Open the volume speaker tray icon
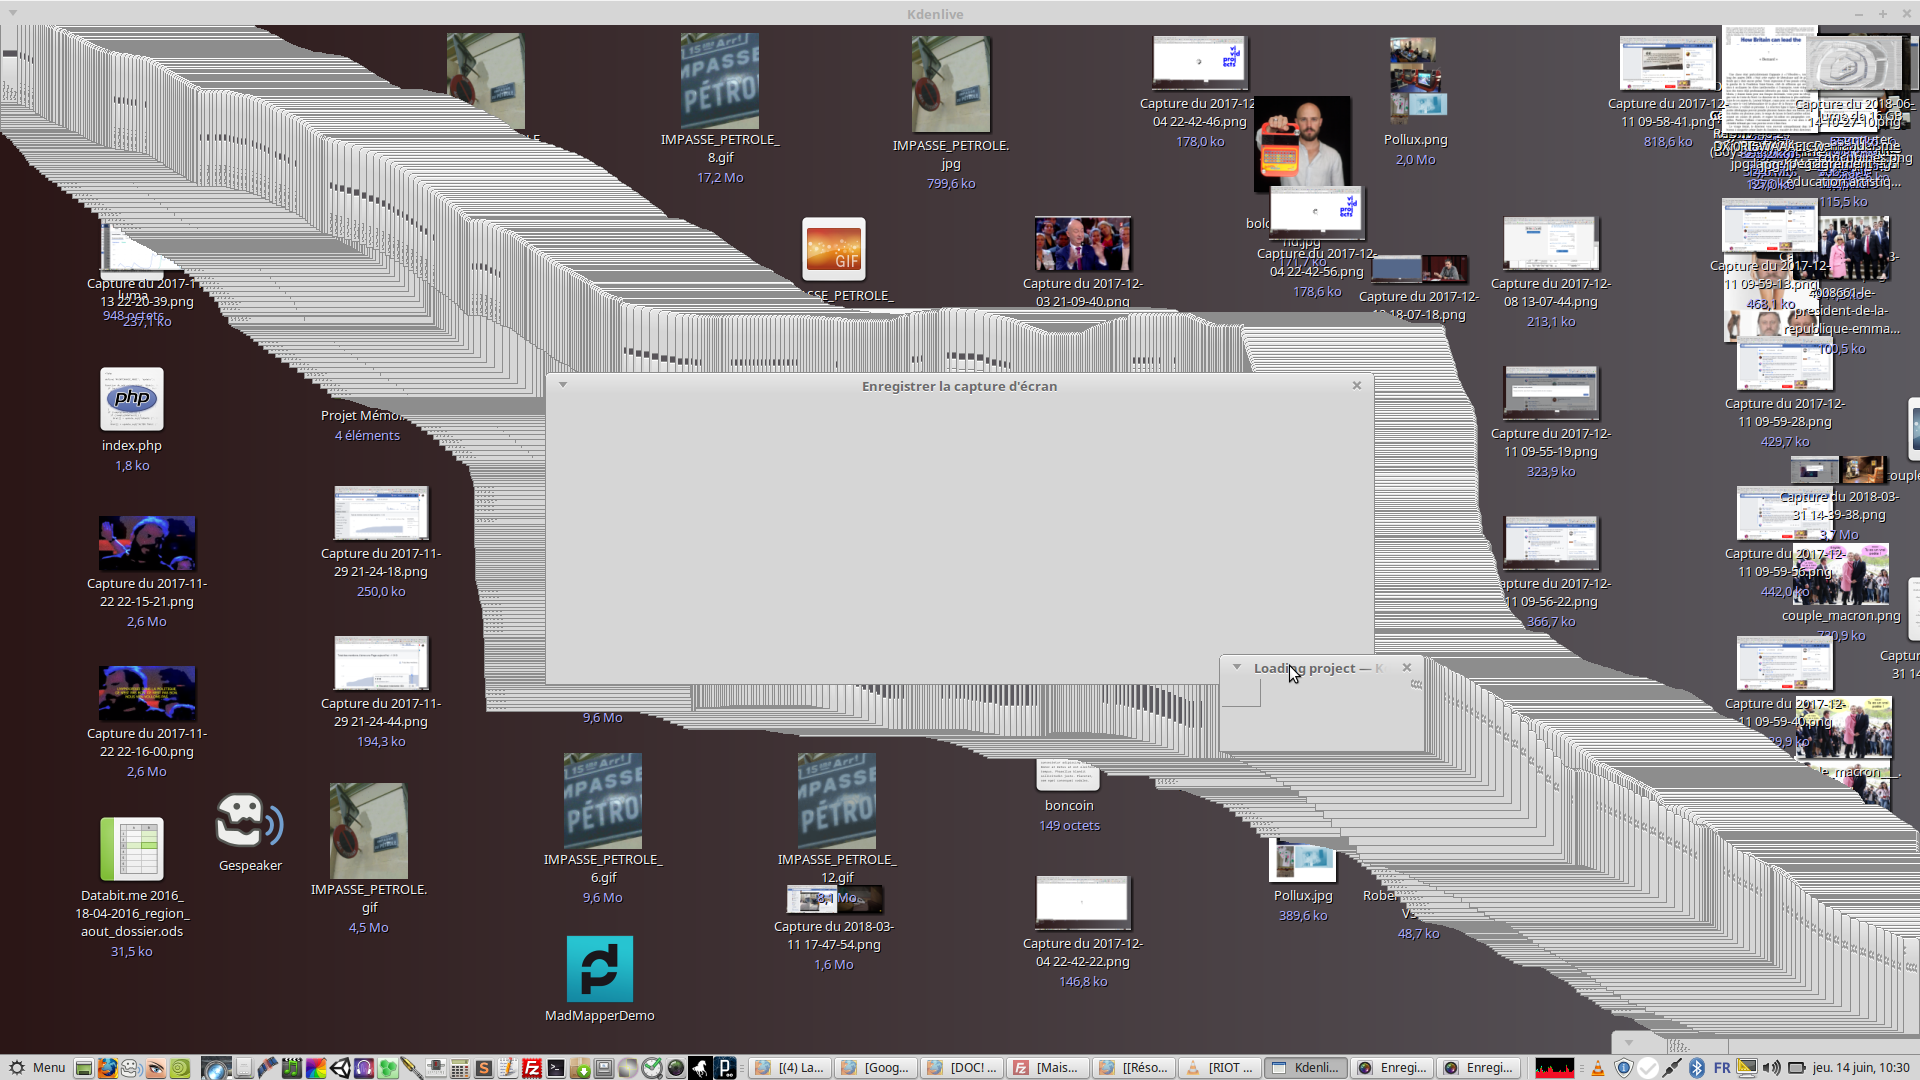Screen dimensions: 1920x1080 pyautogui.click(x=1771, y=1068)
